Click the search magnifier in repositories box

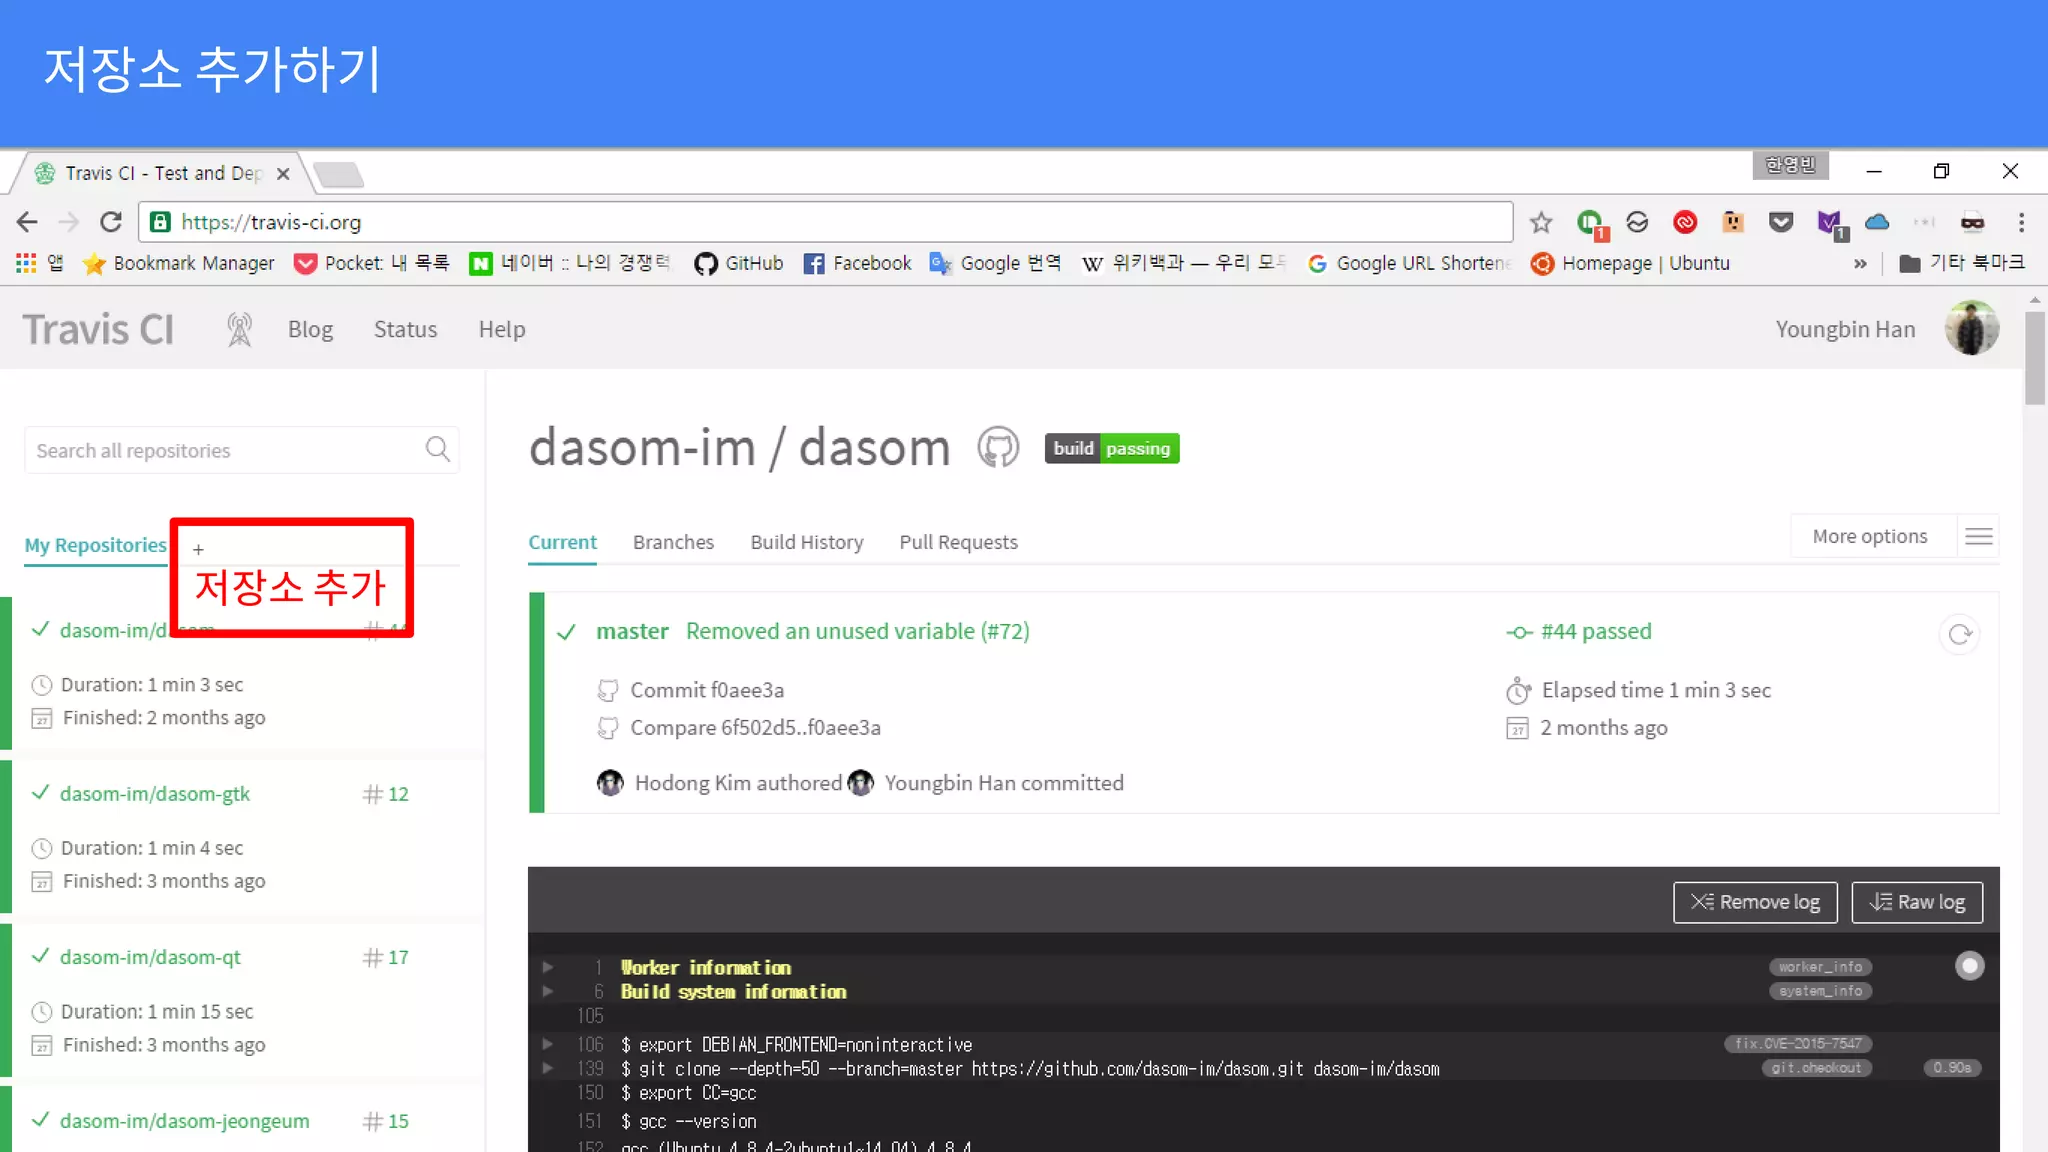[x=438, y=449]
